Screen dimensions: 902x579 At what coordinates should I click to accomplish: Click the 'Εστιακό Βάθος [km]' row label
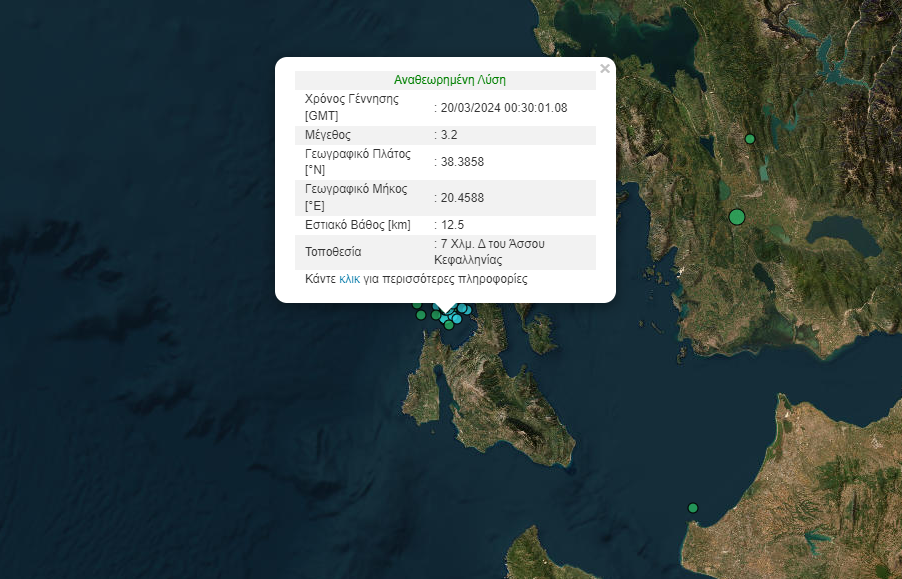358,224
